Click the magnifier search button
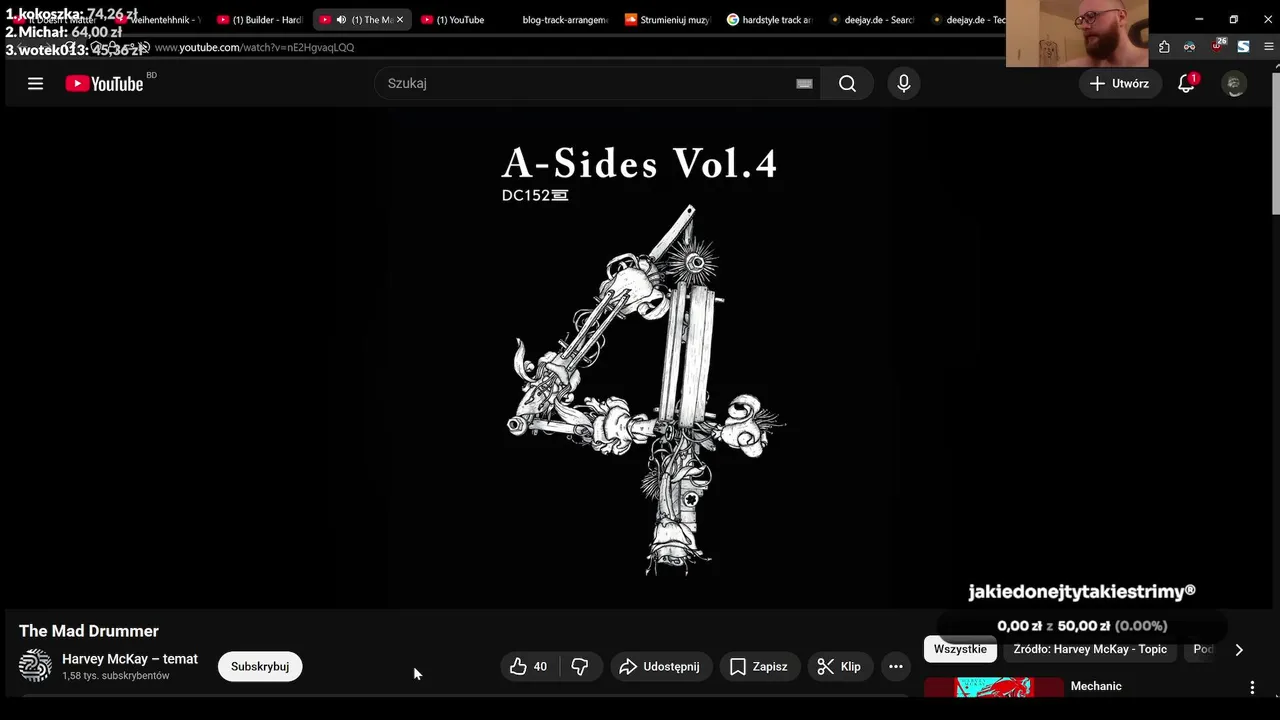 coord(848,84)
